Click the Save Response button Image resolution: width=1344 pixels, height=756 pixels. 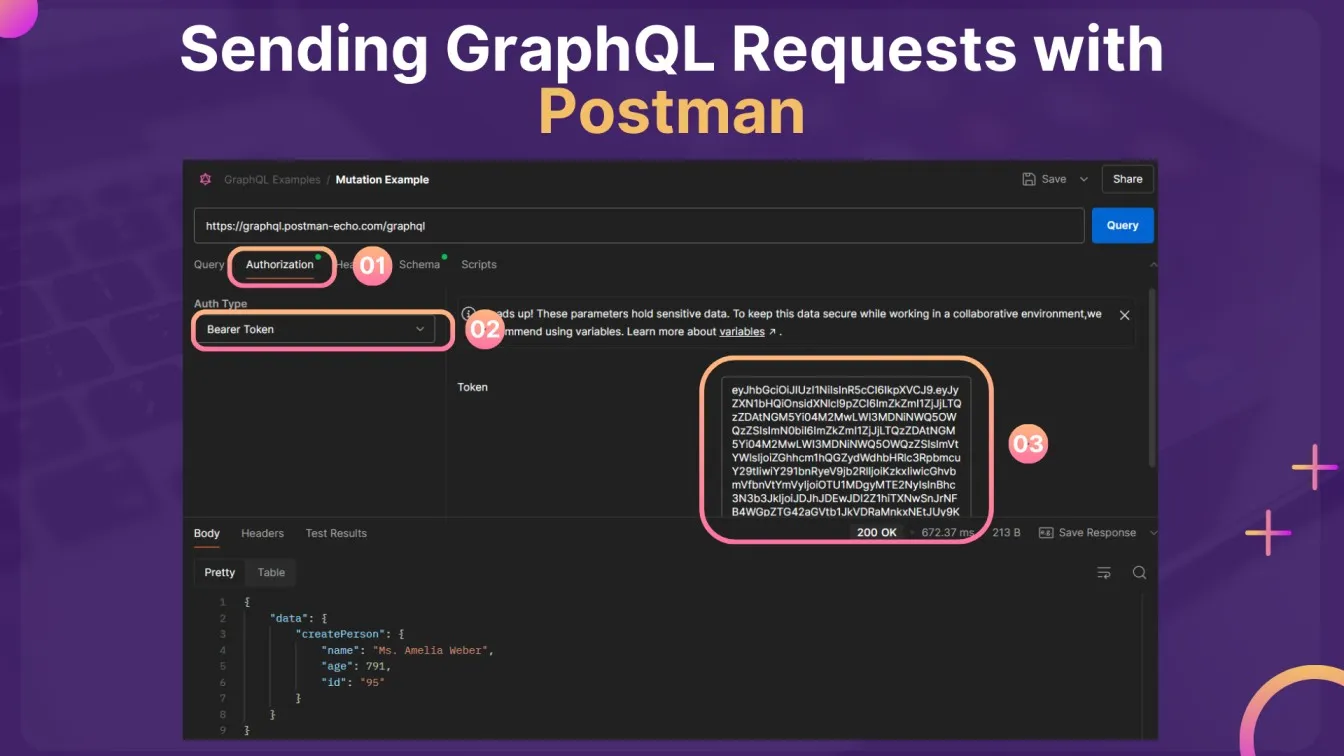1087,533
